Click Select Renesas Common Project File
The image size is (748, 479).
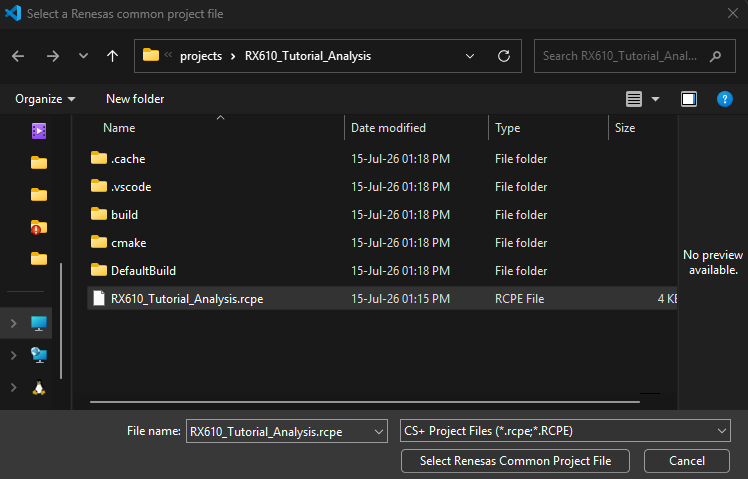515,461
